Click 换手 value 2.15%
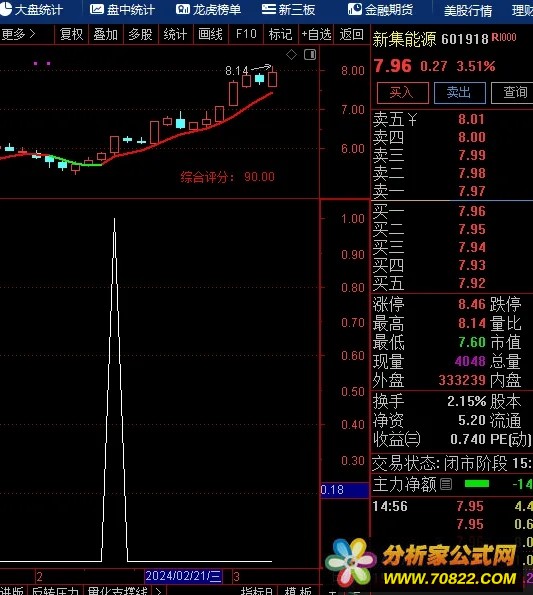Image resolution: width=533 pixels, height=595 pixels. tap(466, 401)
